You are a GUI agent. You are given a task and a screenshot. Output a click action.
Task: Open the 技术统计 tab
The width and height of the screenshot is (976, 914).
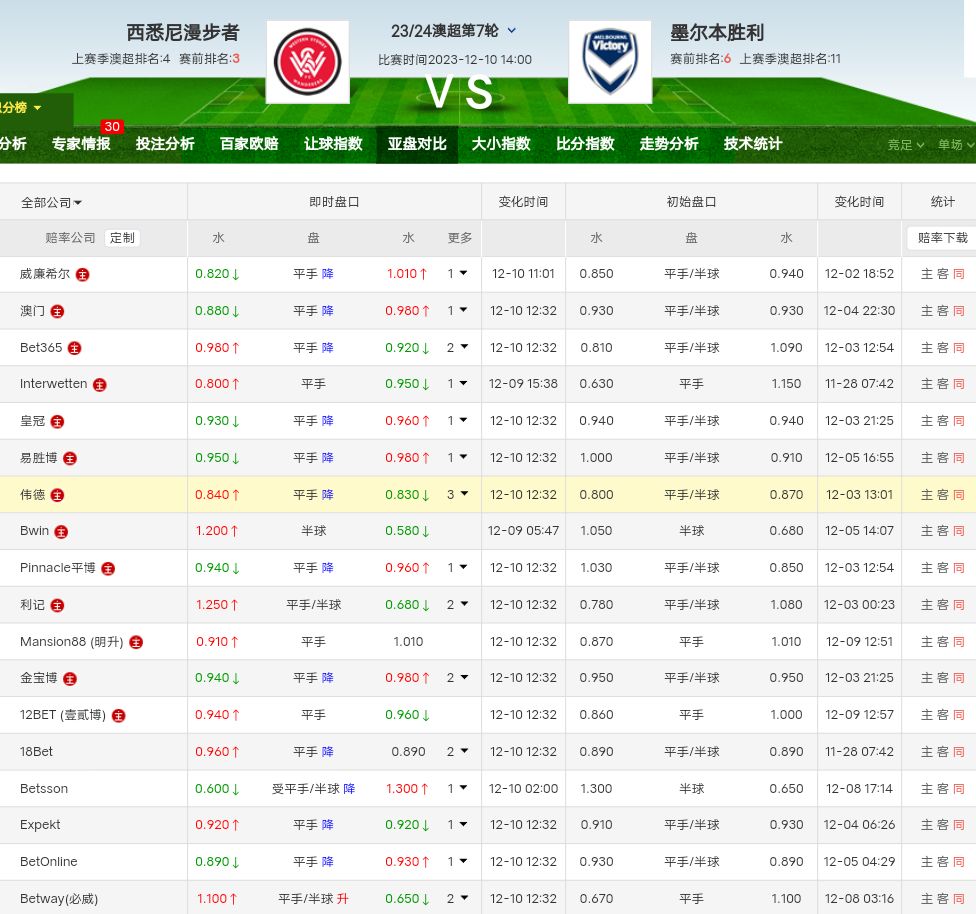coord(753,144)
